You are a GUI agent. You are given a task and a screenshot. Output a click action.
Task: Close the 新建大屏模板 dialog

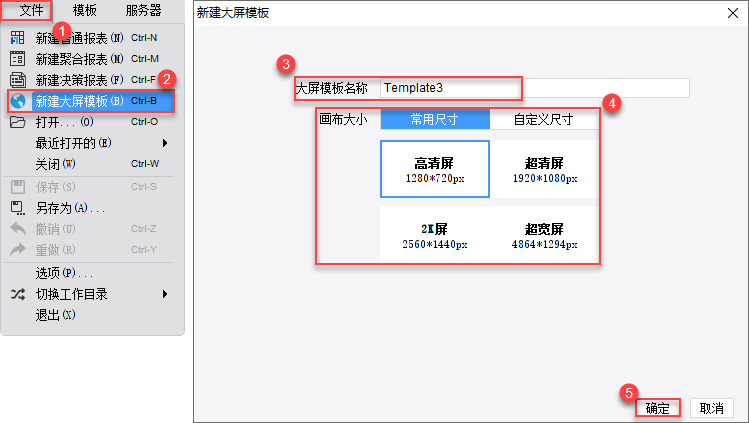tap(733, 13)
